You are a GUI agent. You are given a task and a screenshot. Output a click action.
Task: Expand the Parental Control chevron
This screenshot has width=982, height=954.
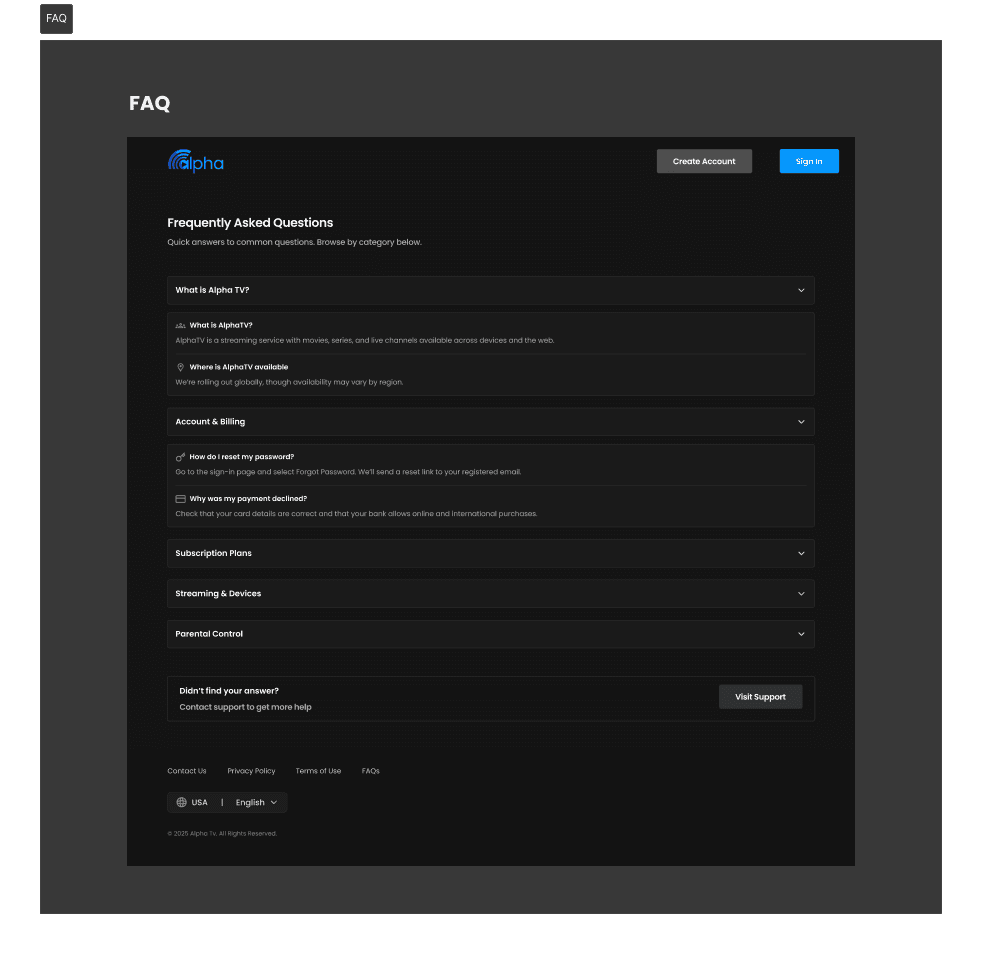click(801, 635)
